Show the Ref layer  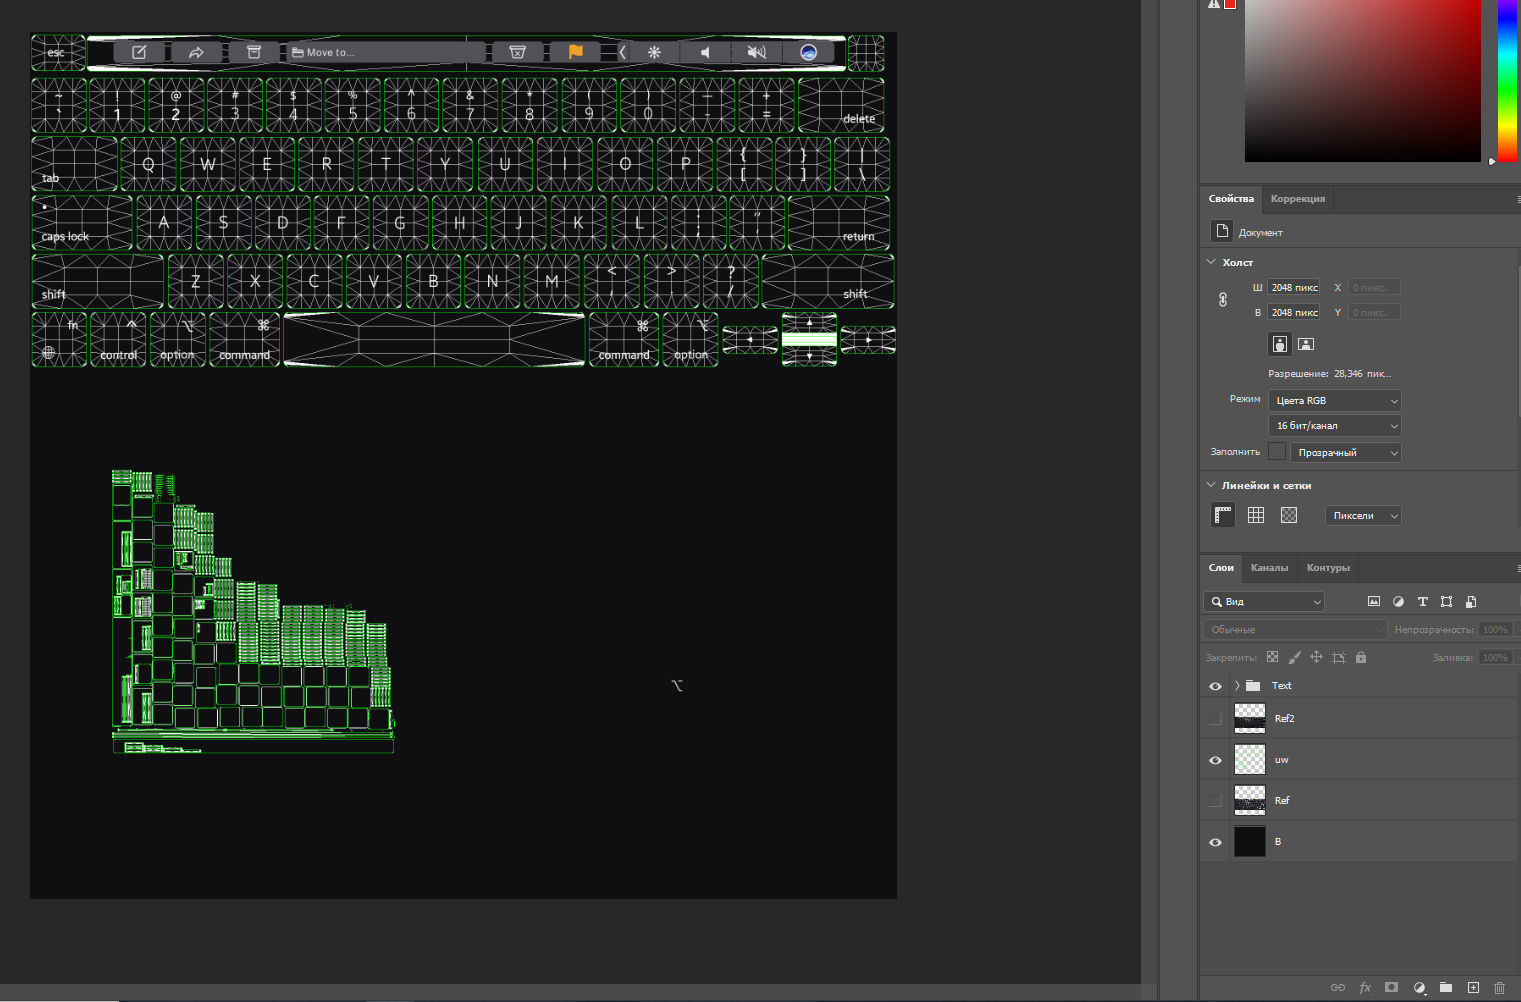point(1216,800)
